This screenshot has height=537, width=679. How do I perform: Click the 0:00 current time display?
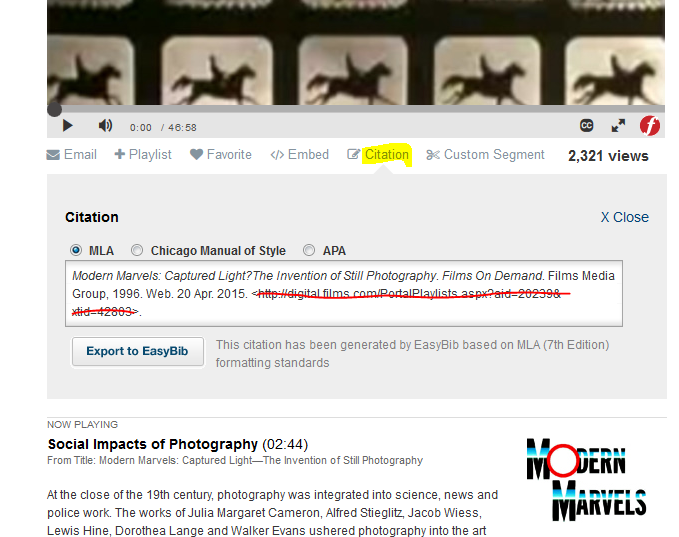pos(141,128)
